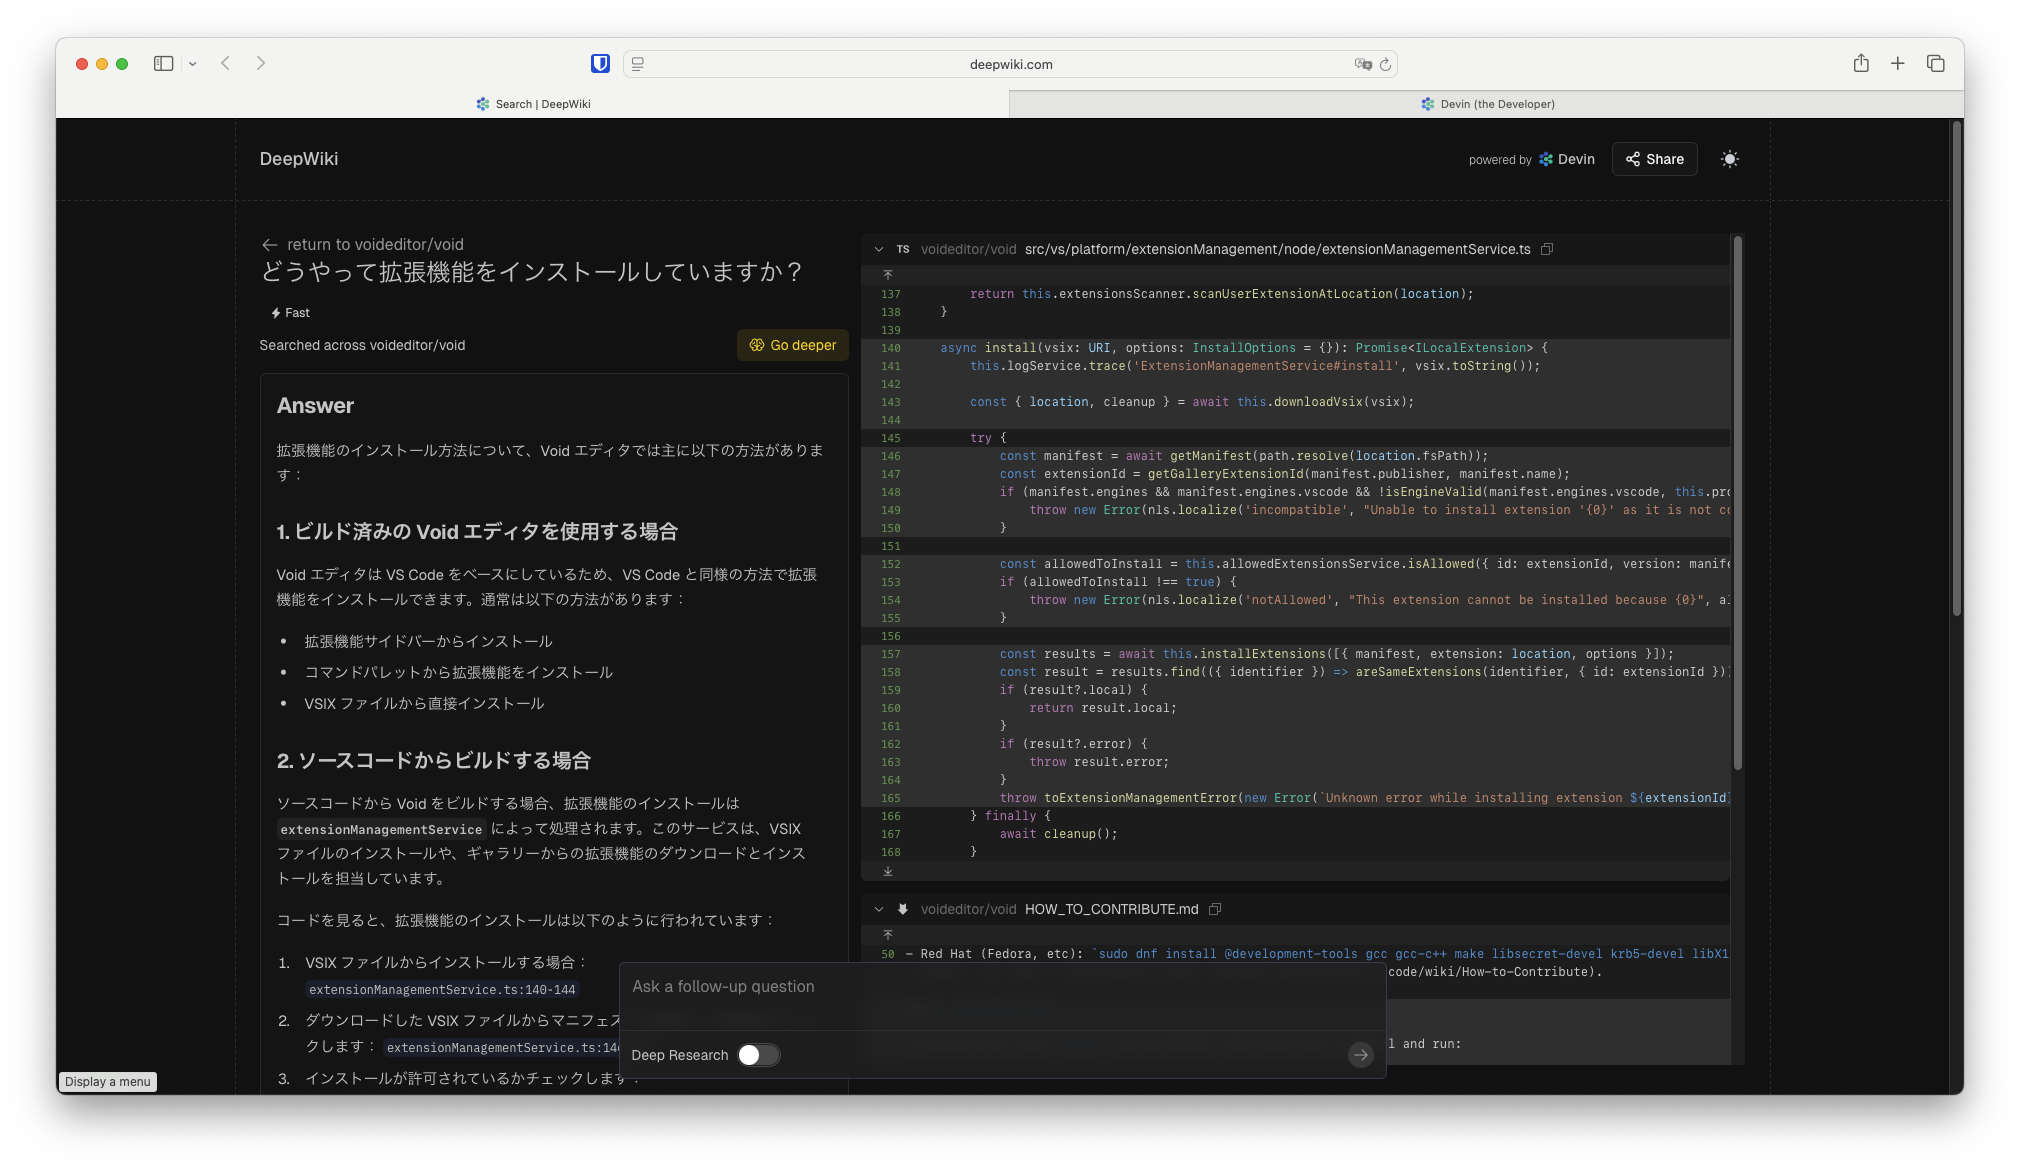Click the deepwiki.com address bar

pyautogui.click(x=1010, y=64)
